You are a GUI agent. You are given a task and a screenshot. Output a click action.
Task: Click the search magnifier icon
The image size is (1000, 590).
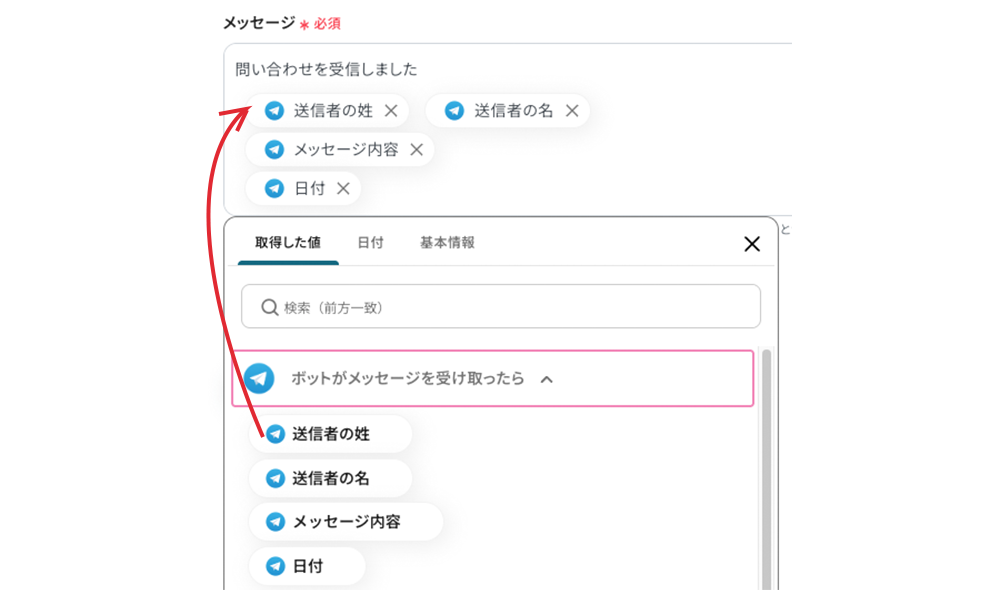[269, 307]
